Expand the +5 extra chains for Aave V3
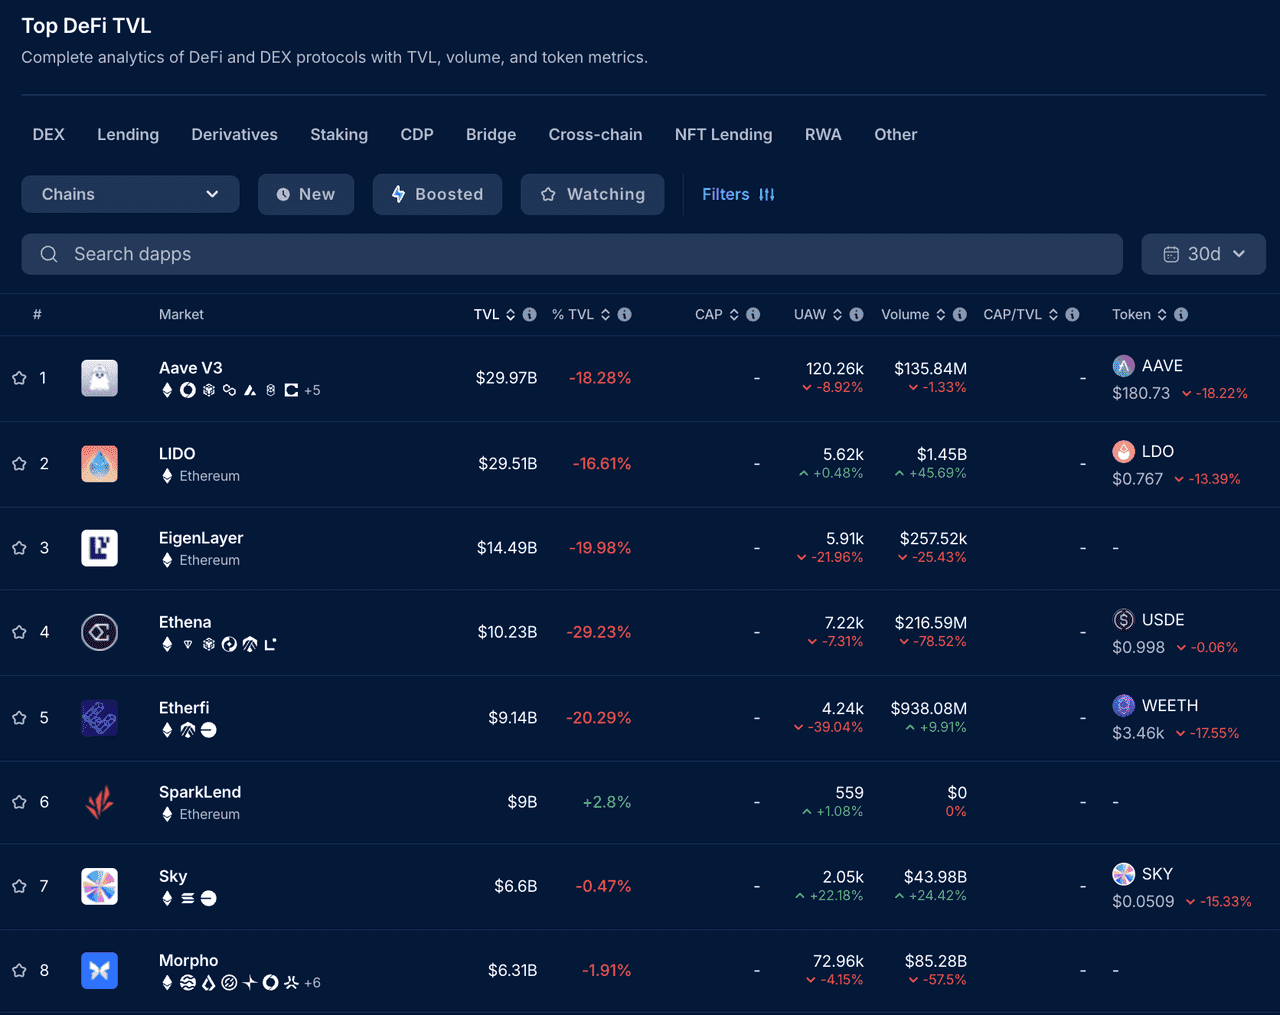1280x1015 pixels. click(311, 390)
